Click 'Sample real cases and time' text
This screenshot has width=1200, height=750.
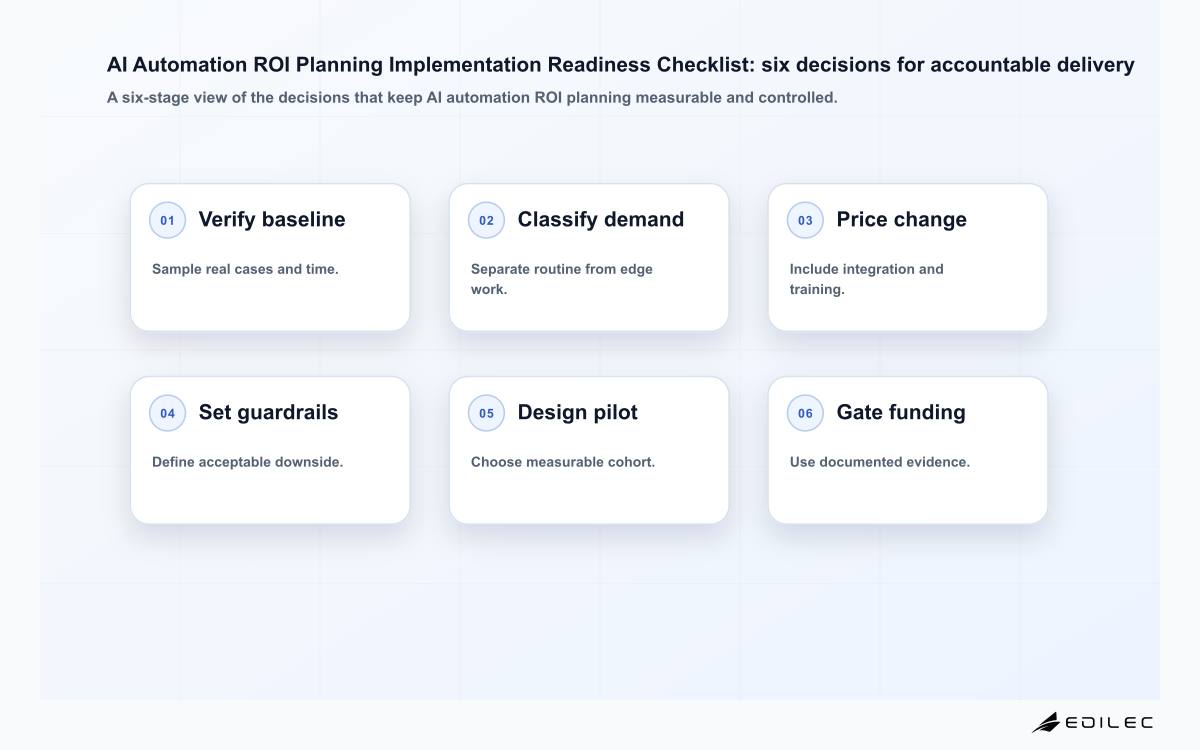[245, 269]
